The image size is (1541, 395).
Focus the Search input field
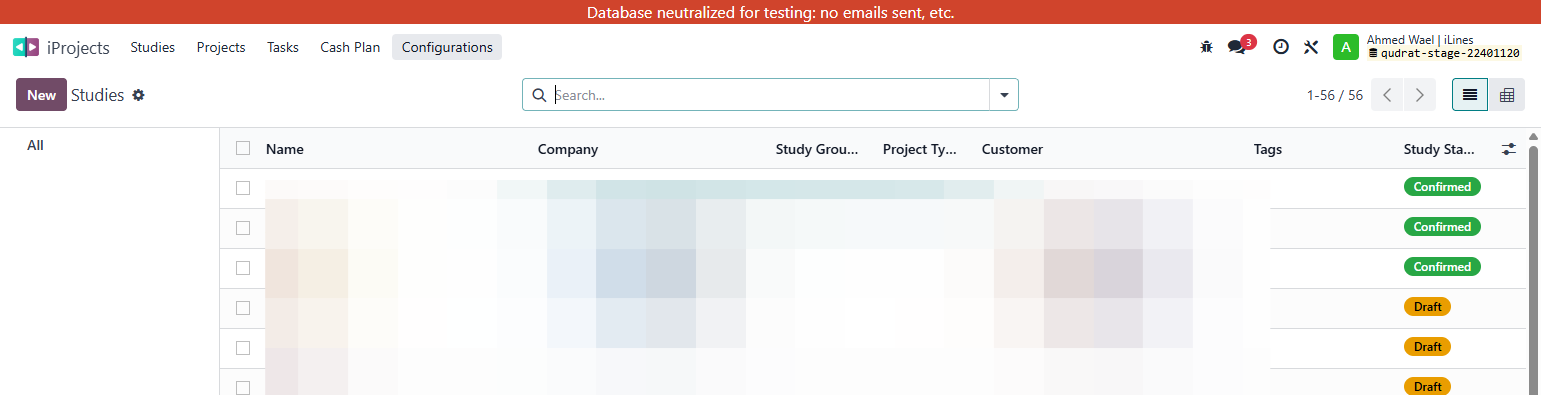coord(769,95)
